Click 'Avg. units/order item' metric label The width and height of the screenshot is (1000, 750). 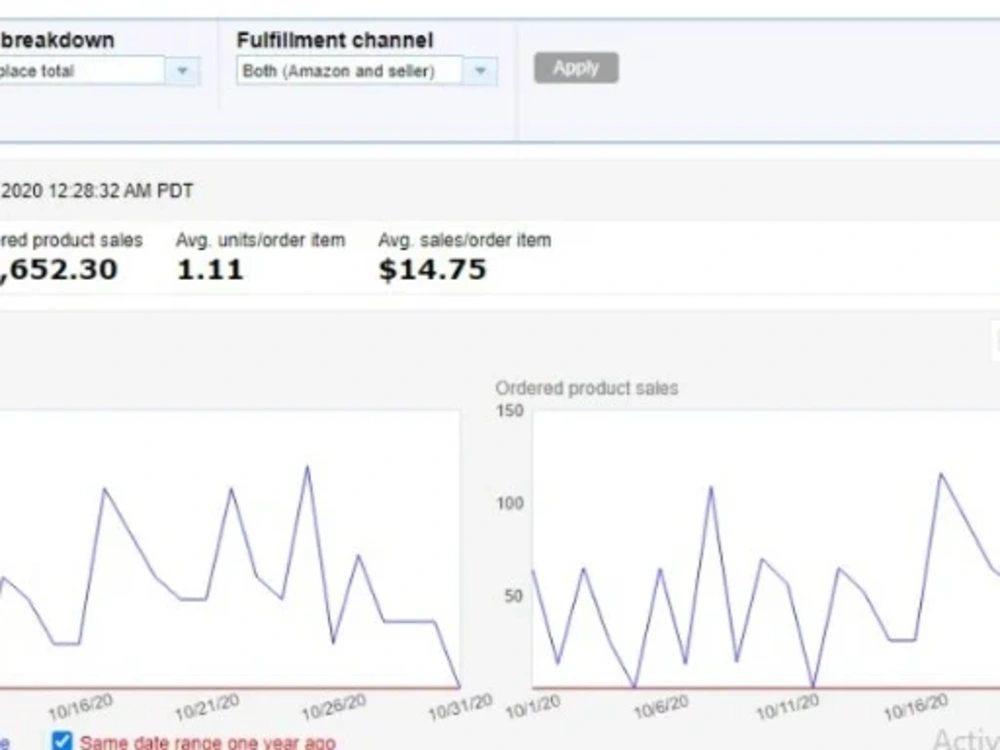pos(260,240)
